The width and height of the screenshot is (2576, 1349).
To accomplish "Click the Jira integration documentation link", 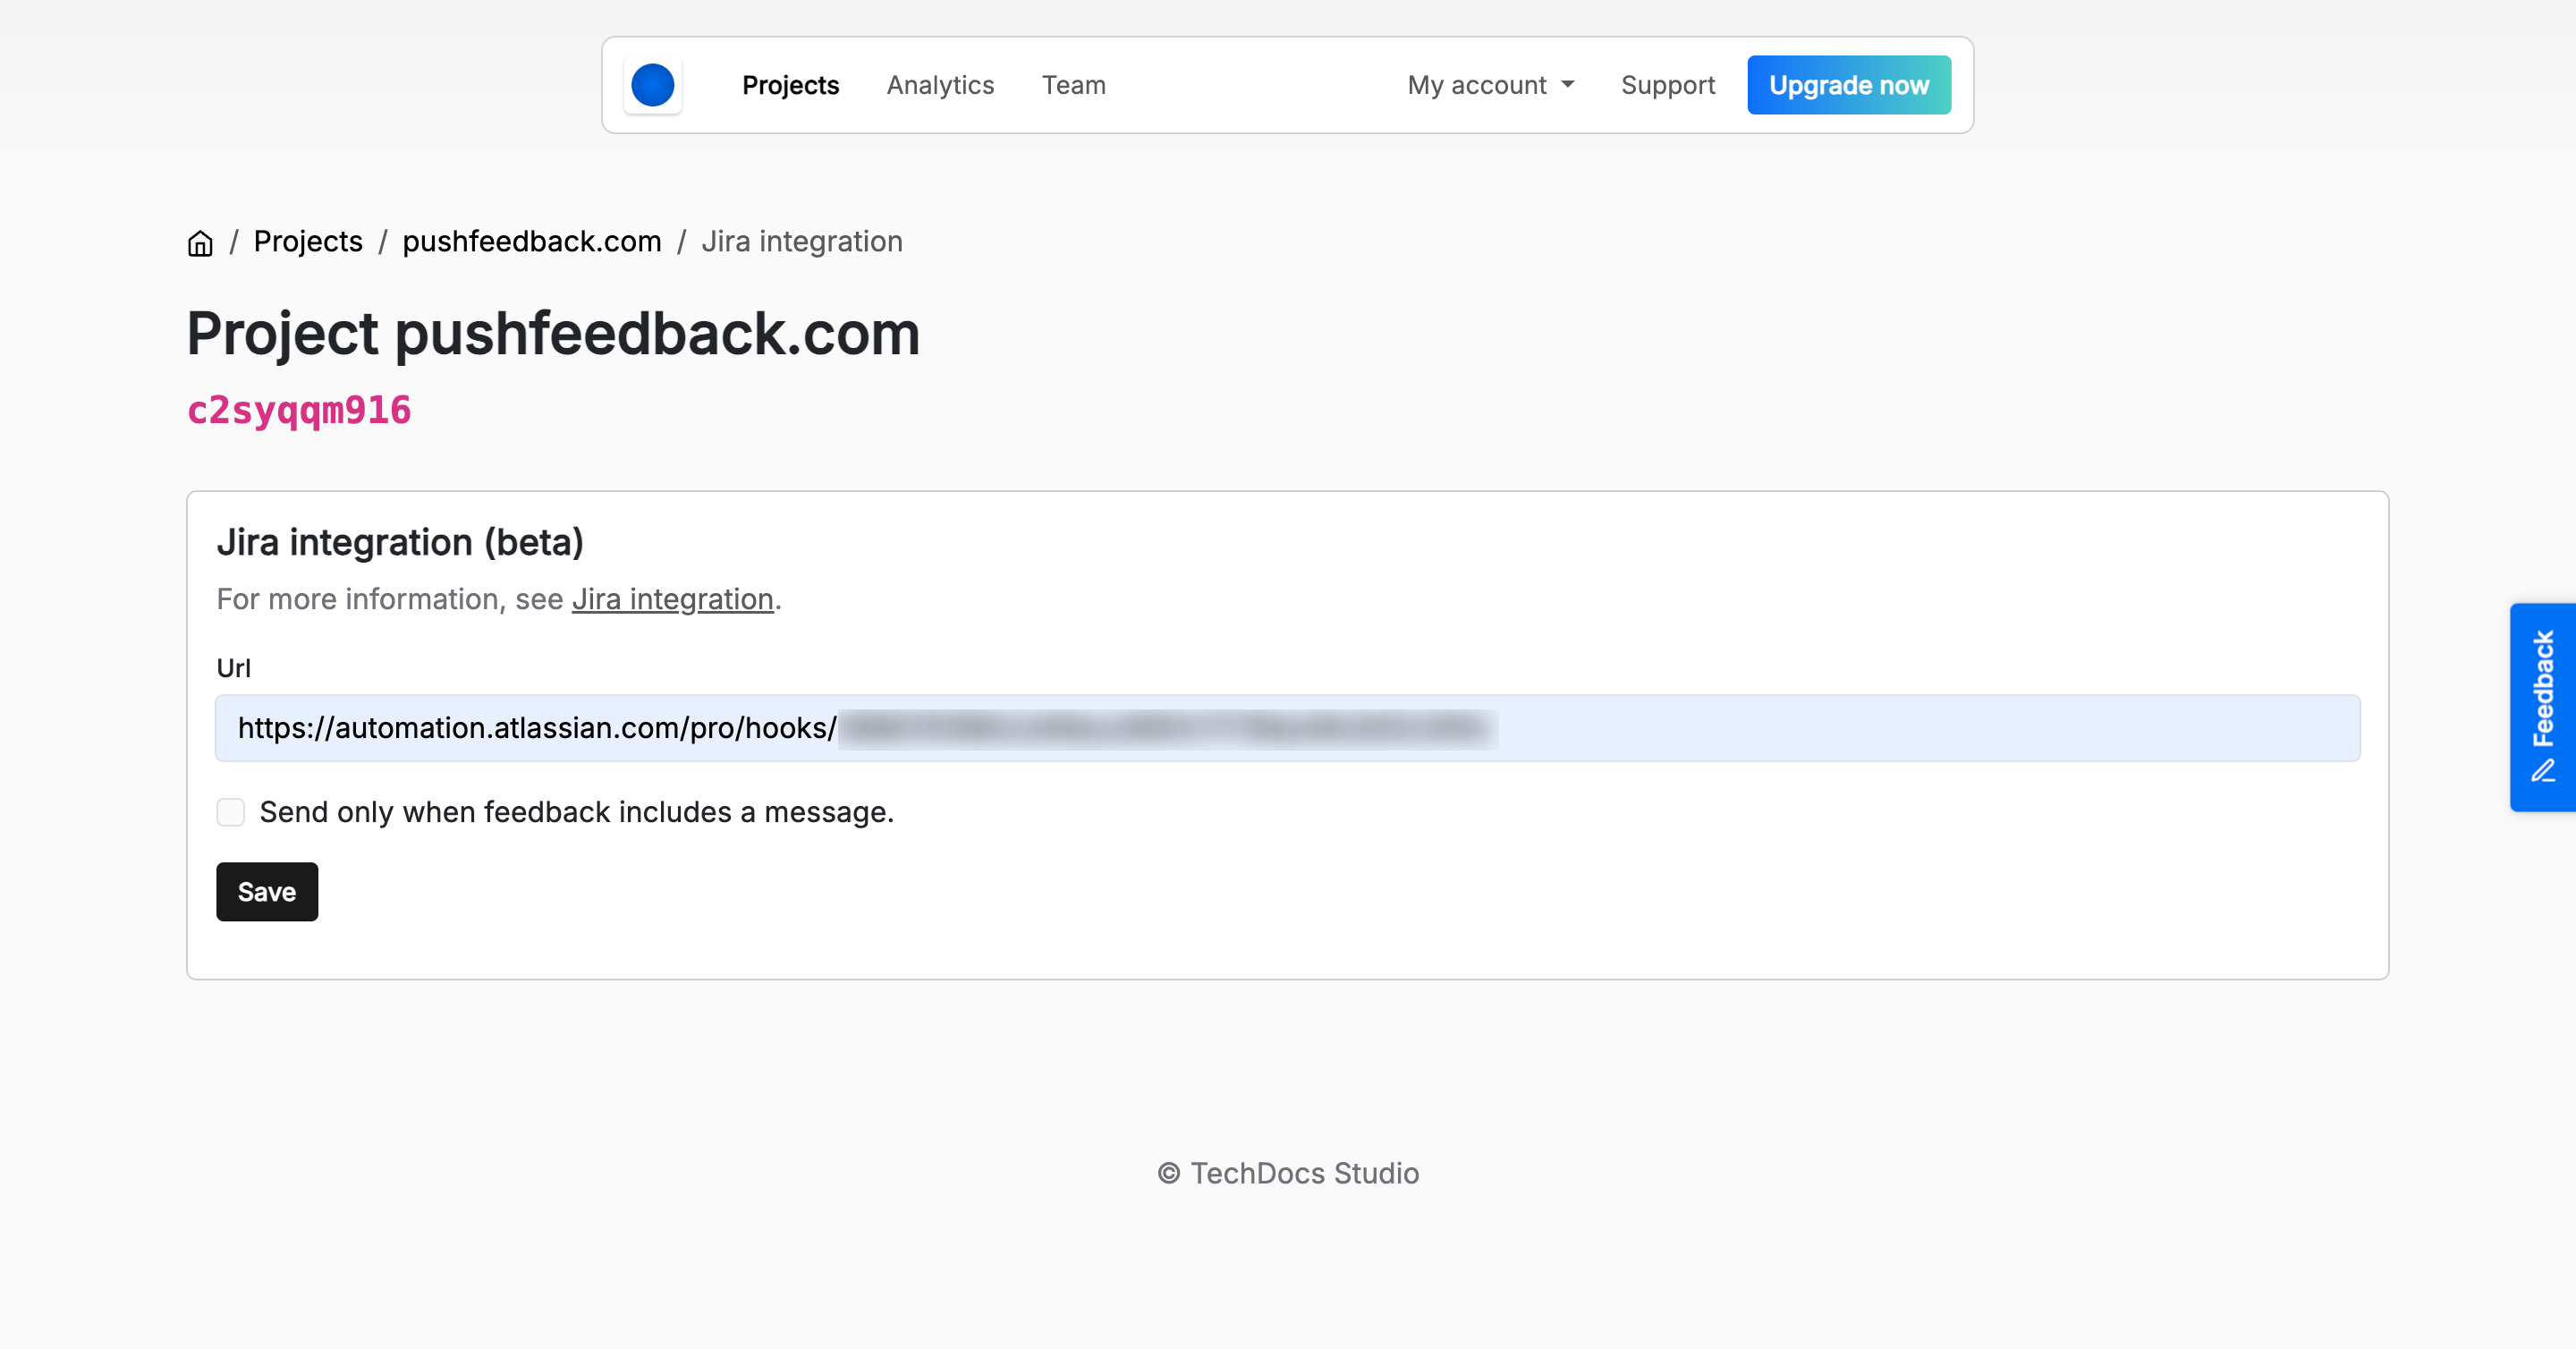I will (671, 598).
